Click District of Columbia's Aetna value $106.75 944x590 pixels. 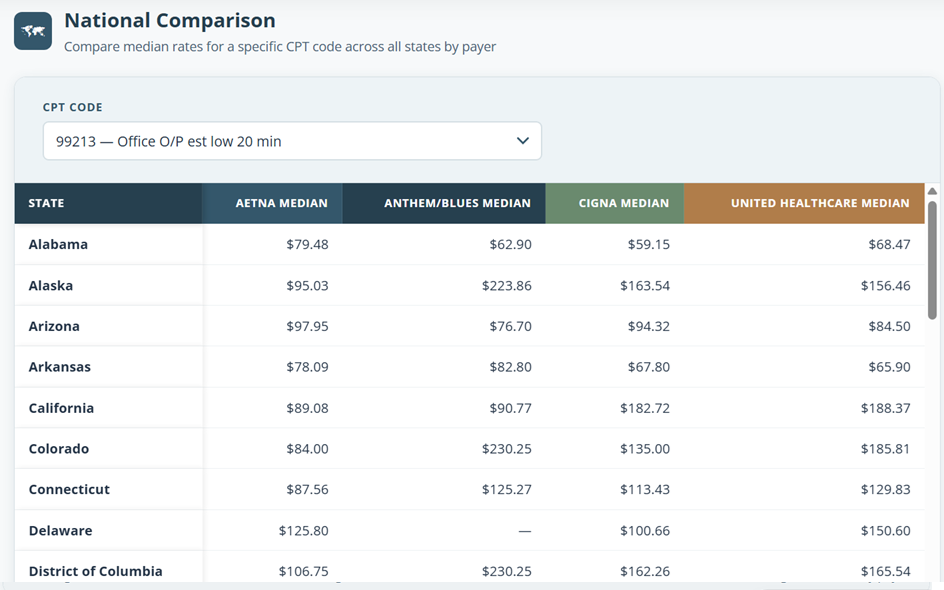coord(303,571)
